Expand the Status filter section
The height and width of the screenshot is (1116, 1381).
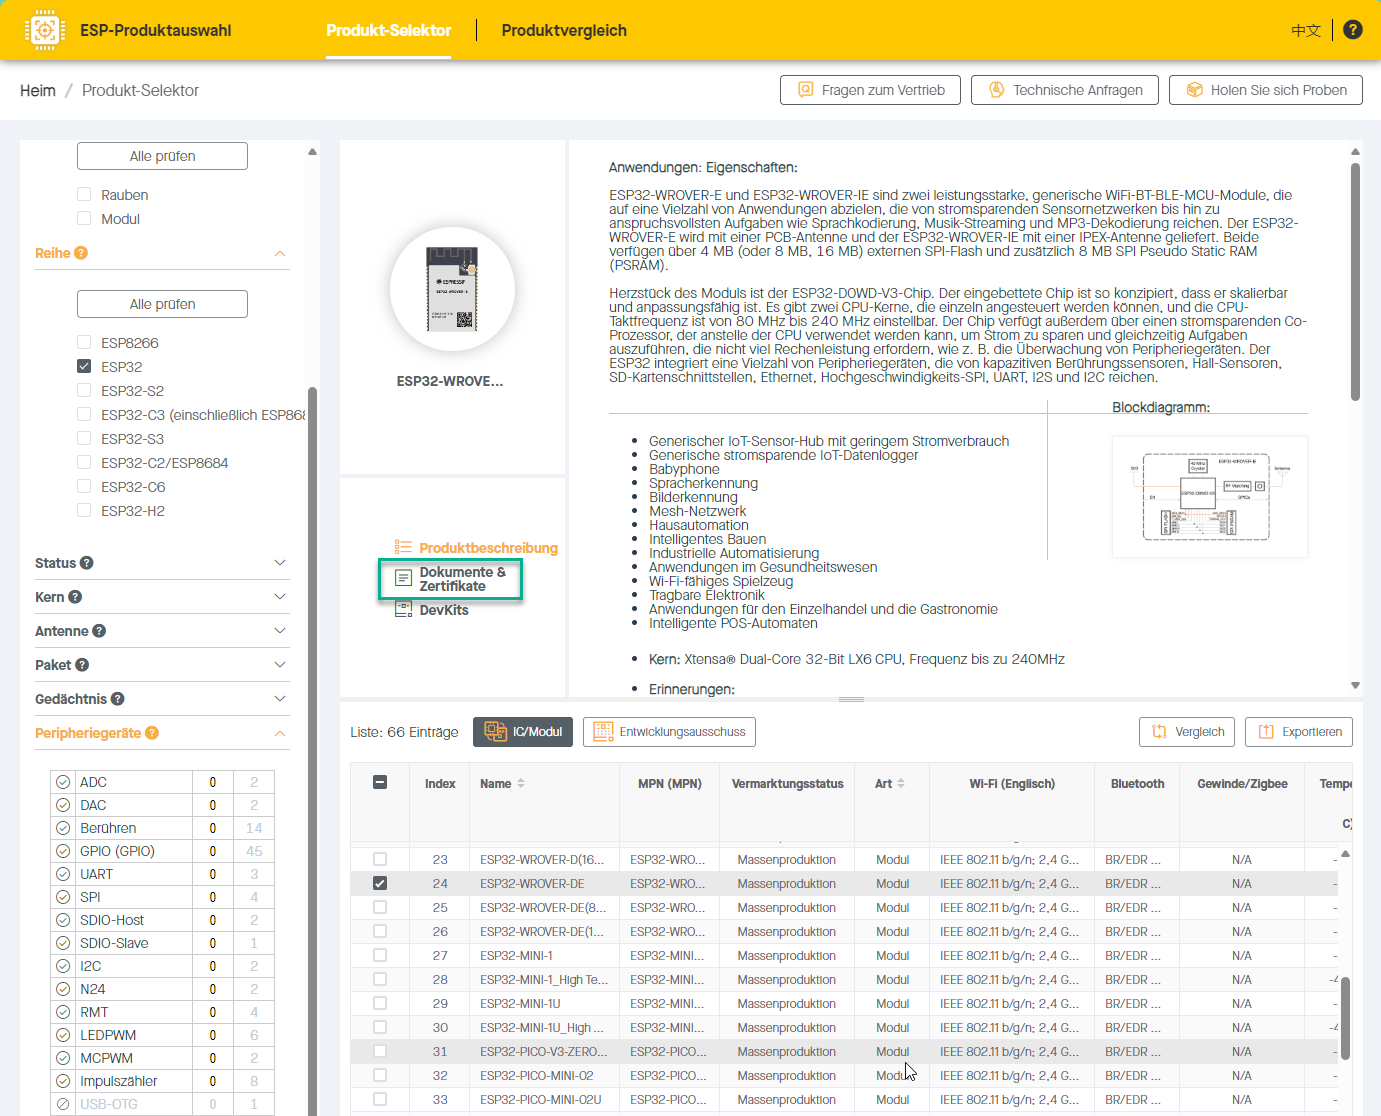(x=280, y=563)
